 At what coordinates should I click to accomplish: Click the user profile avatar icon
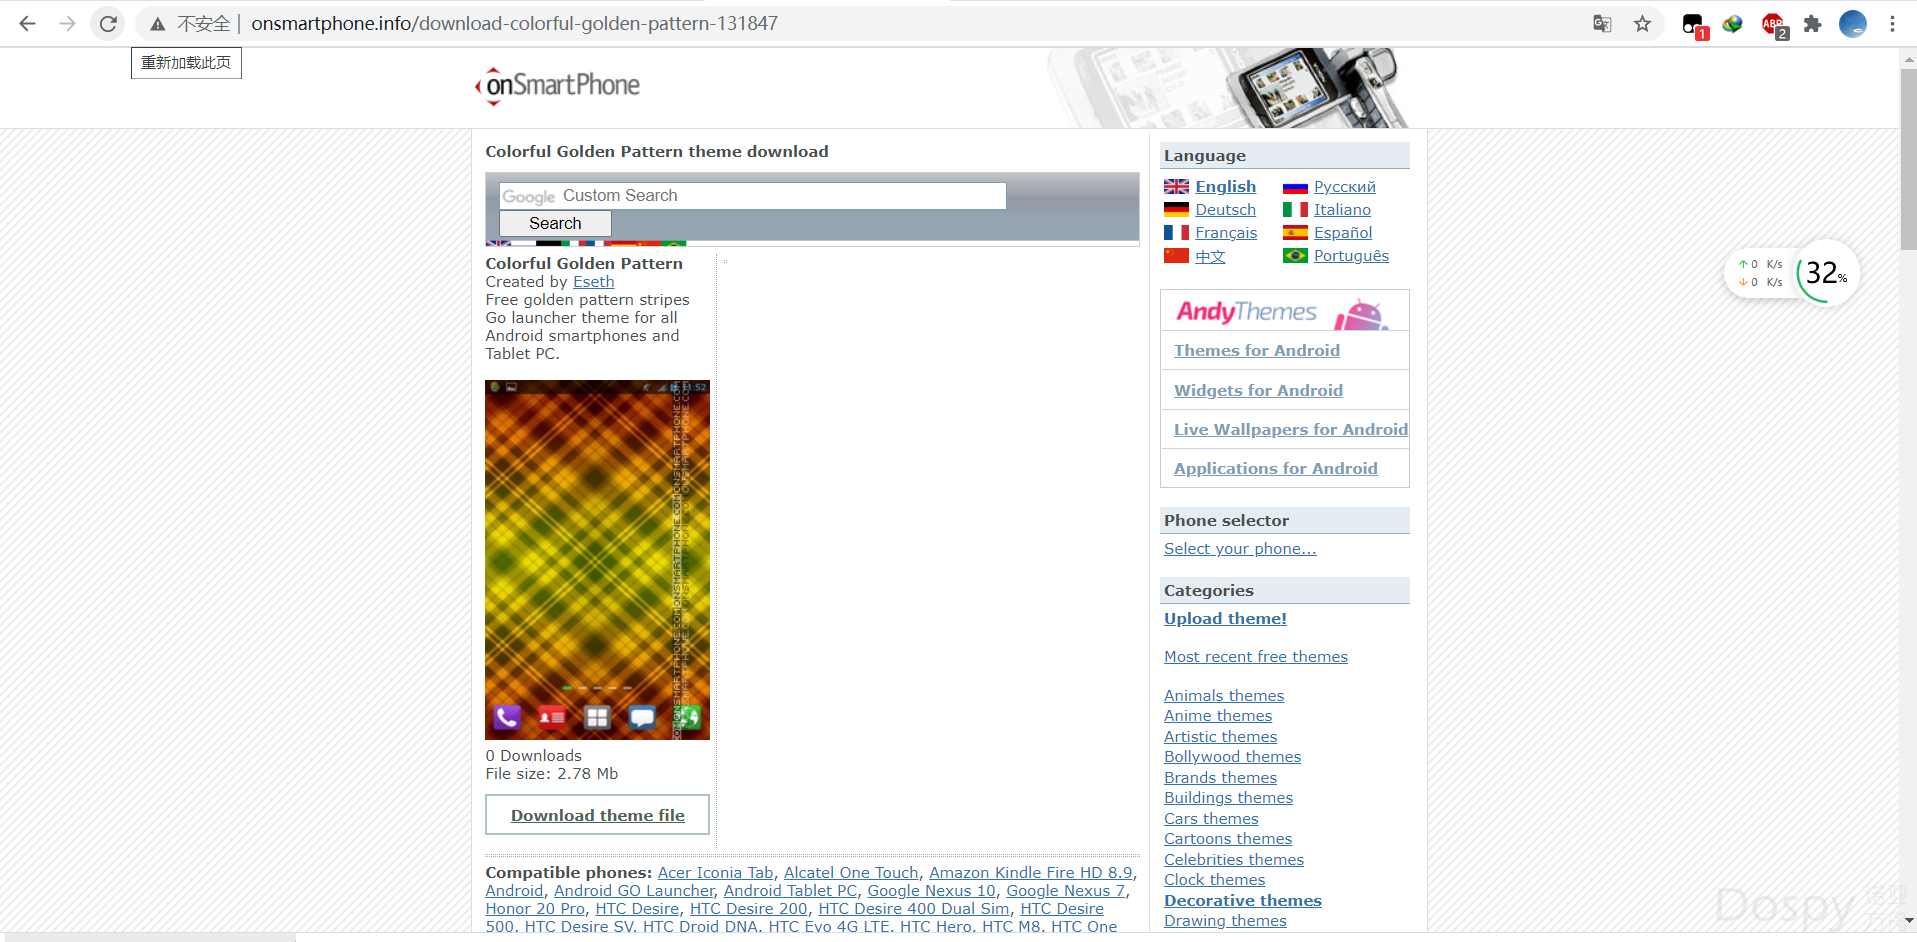point(1852,23)
